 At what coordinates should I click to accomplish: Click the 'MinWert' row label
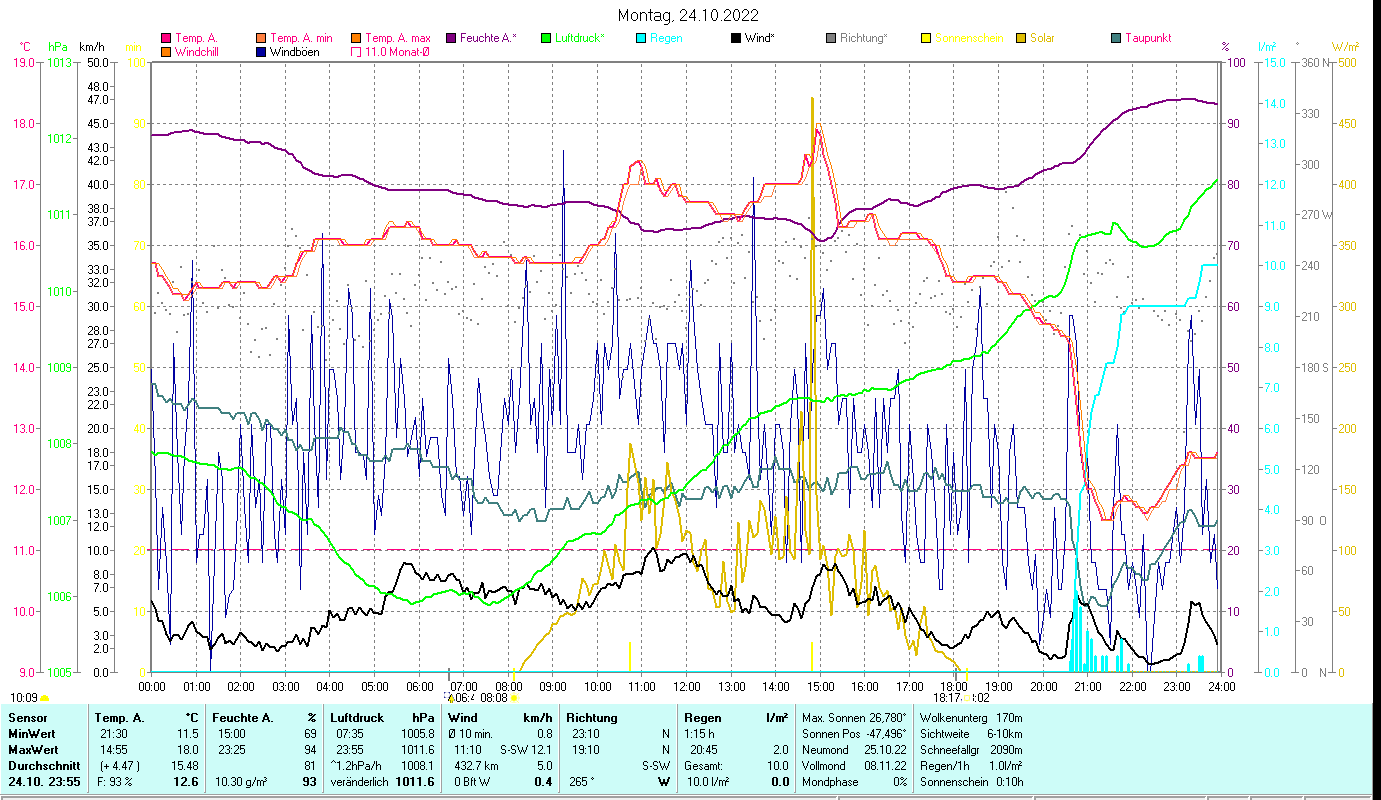(30, 734)
